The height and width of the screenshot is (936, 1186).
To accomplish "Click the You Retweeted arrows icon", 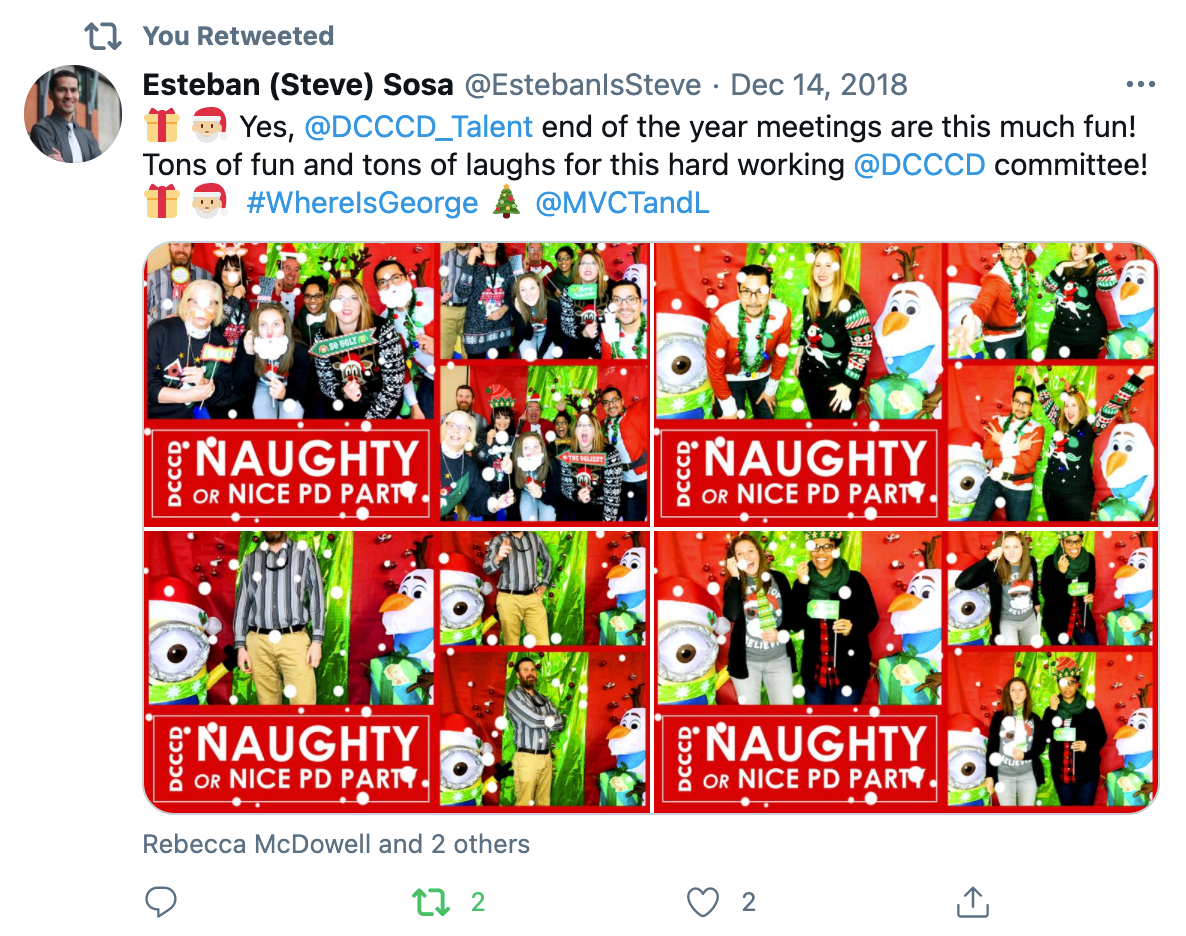I will coord(103,36).
